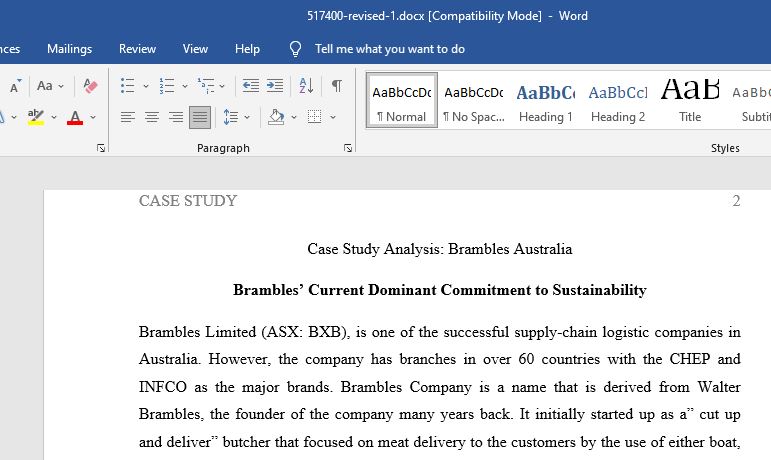Image resolution: width=771 pixels, height=460 pixels.
Task: Open Line Spacing dropdown arrow
Action: (247, 117)
